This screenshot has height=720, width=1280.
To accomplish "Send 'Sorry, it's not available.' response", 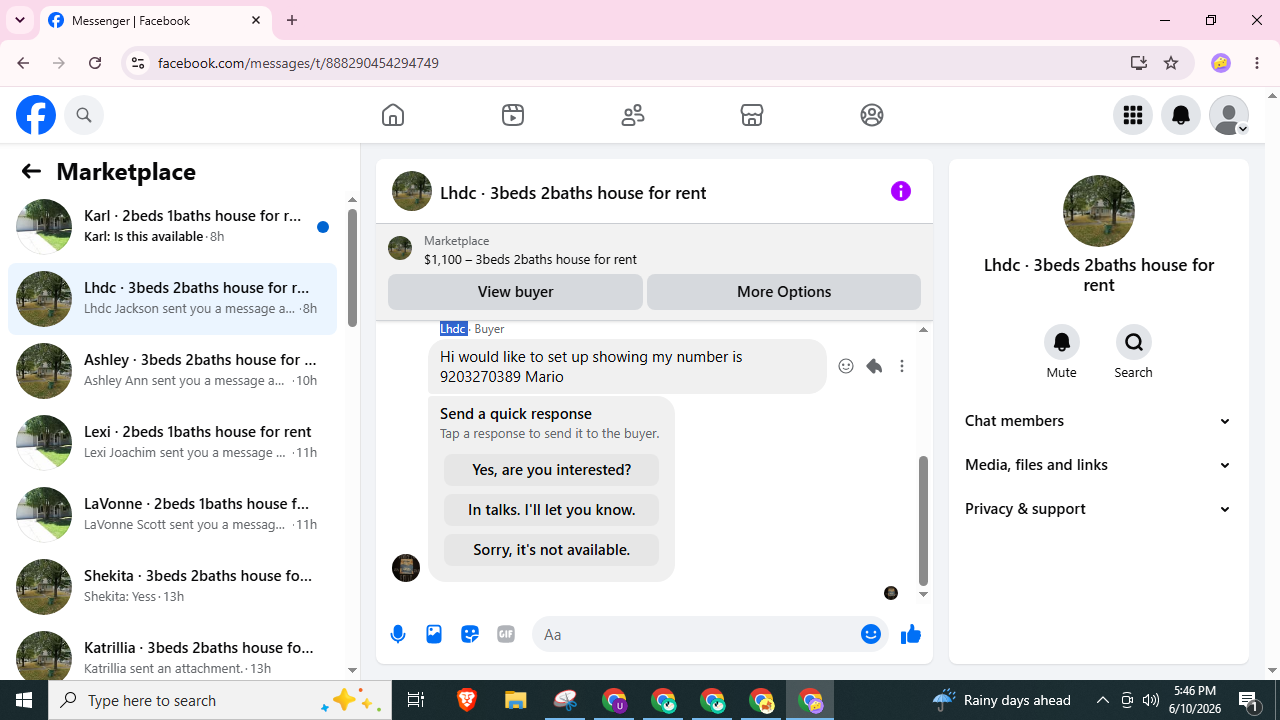I will coord(551,550).
